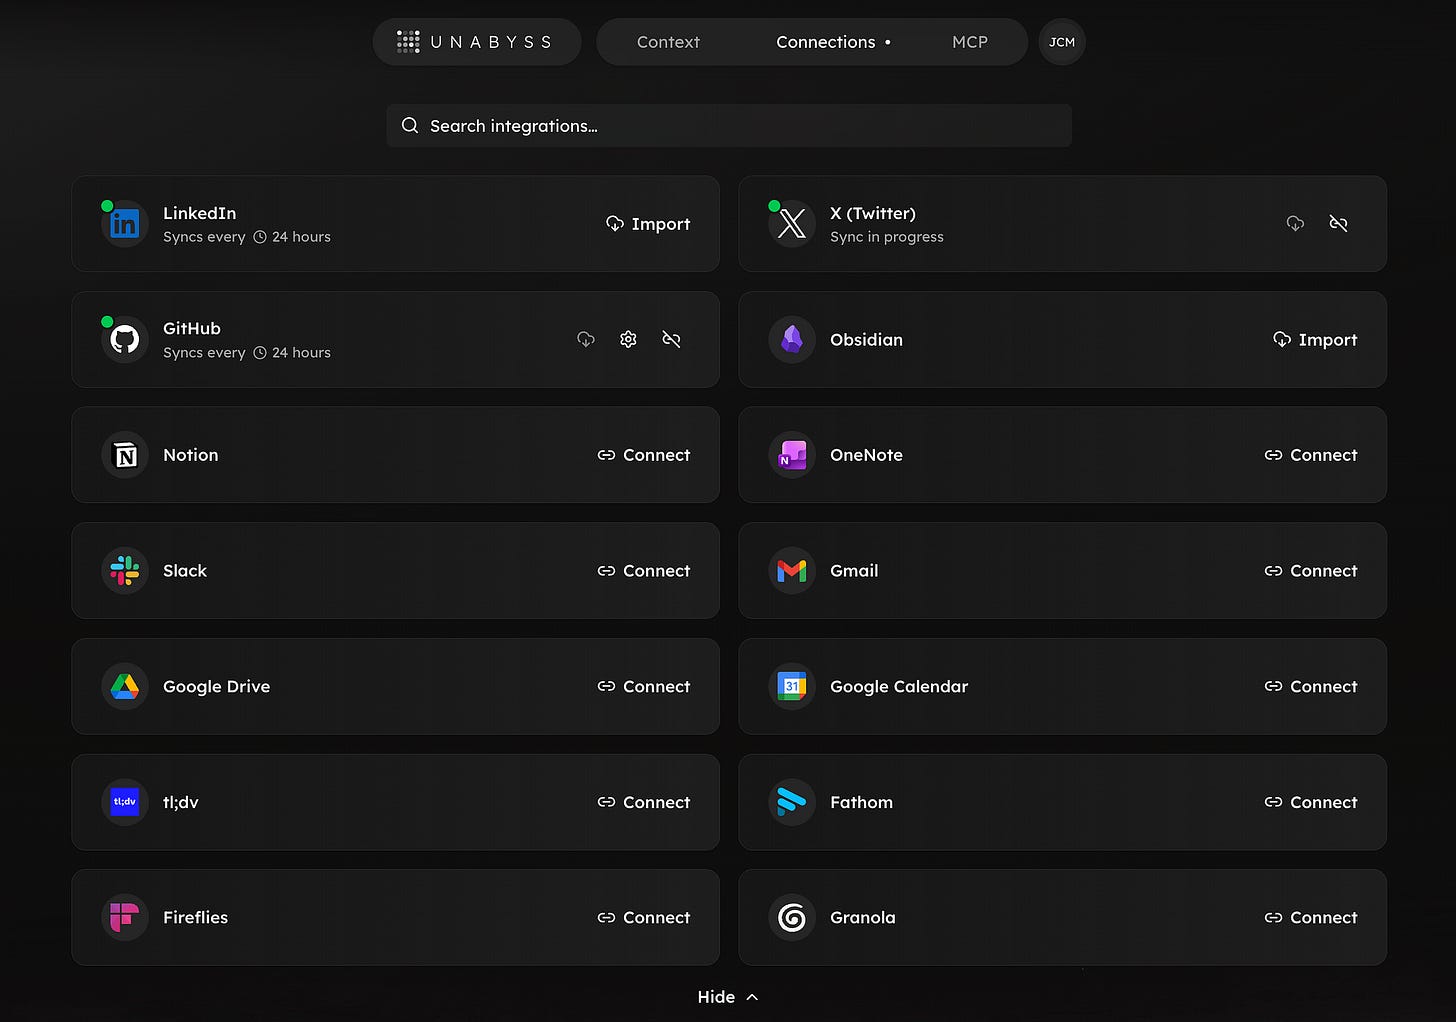This screenshot has width=1456, height=1022.
Task: Import data from LinkedIn
Action: coord(648,224)
